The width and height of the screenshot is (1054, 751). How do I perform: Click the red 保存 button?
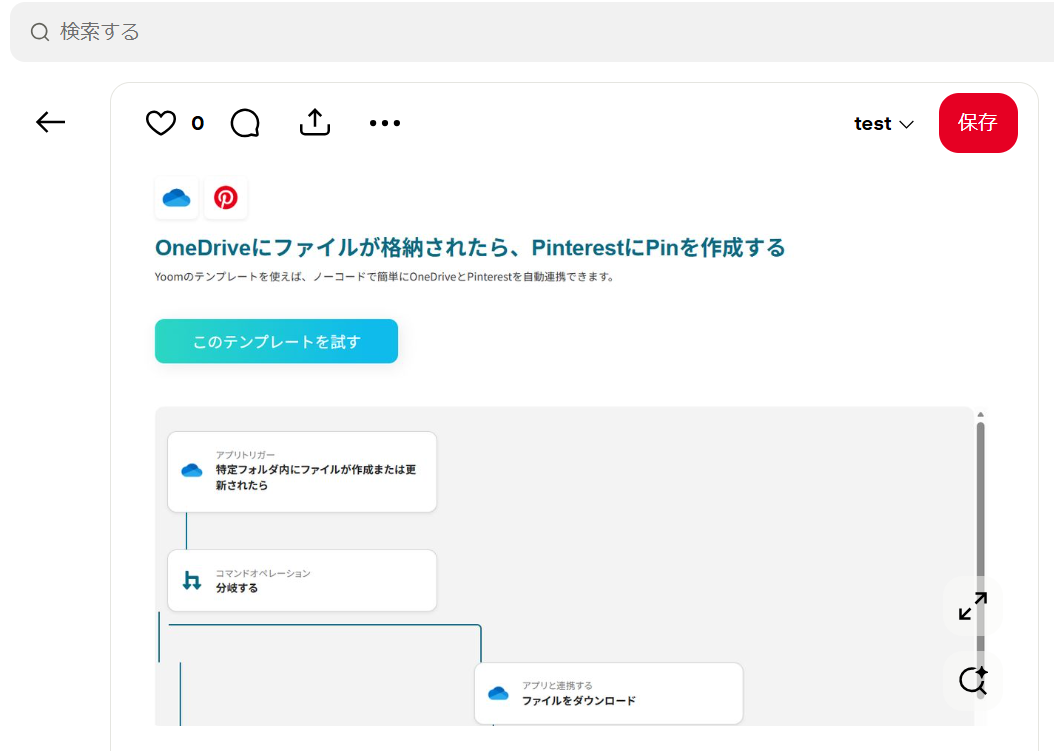coord(978,122)
